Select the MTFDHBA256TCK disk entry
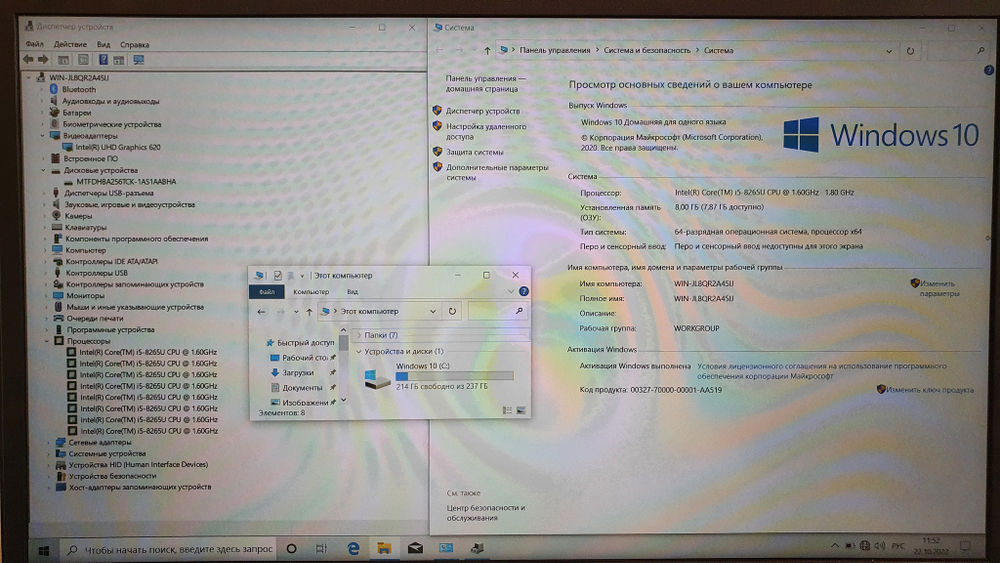Viewport: 1000px width, 563px height. (126, 182)
